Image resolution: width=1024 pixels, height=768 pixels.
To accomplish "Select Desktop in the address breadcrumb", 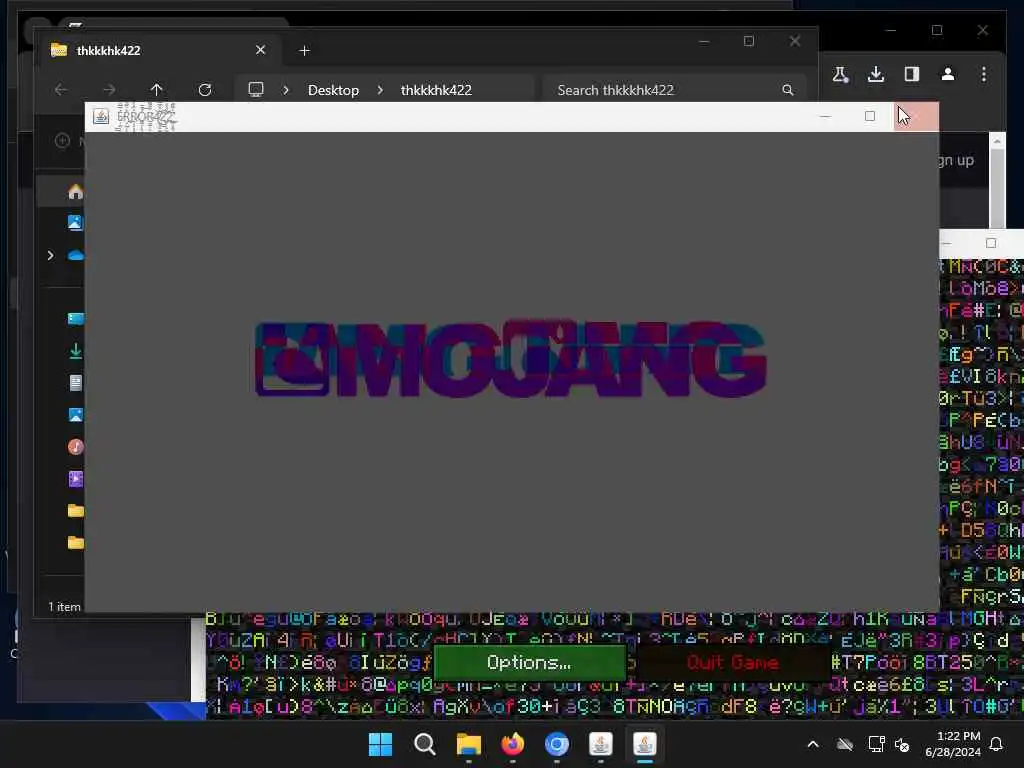I will (333, 90).
